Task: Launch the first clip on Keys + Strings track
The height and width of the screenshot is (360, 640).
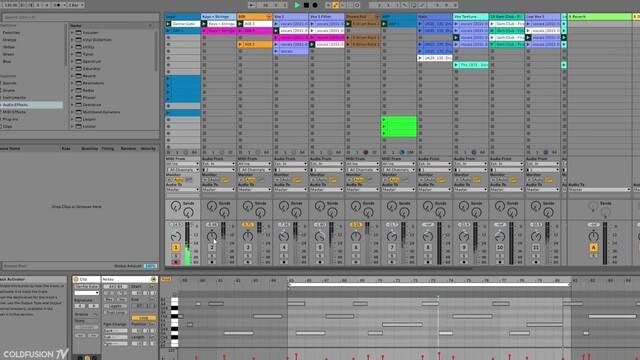Action: pyautogui.click(x=204, y=24)
